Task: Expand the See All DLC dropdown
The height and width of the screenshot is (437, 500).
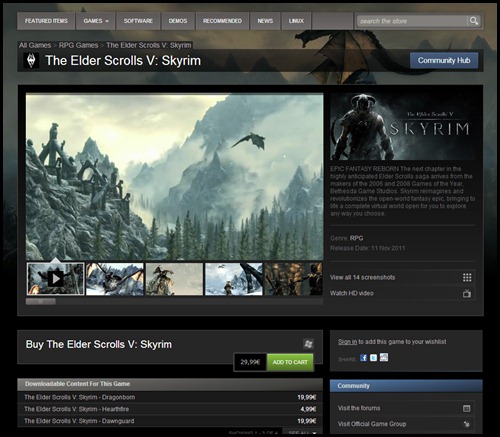Action: 302,432
